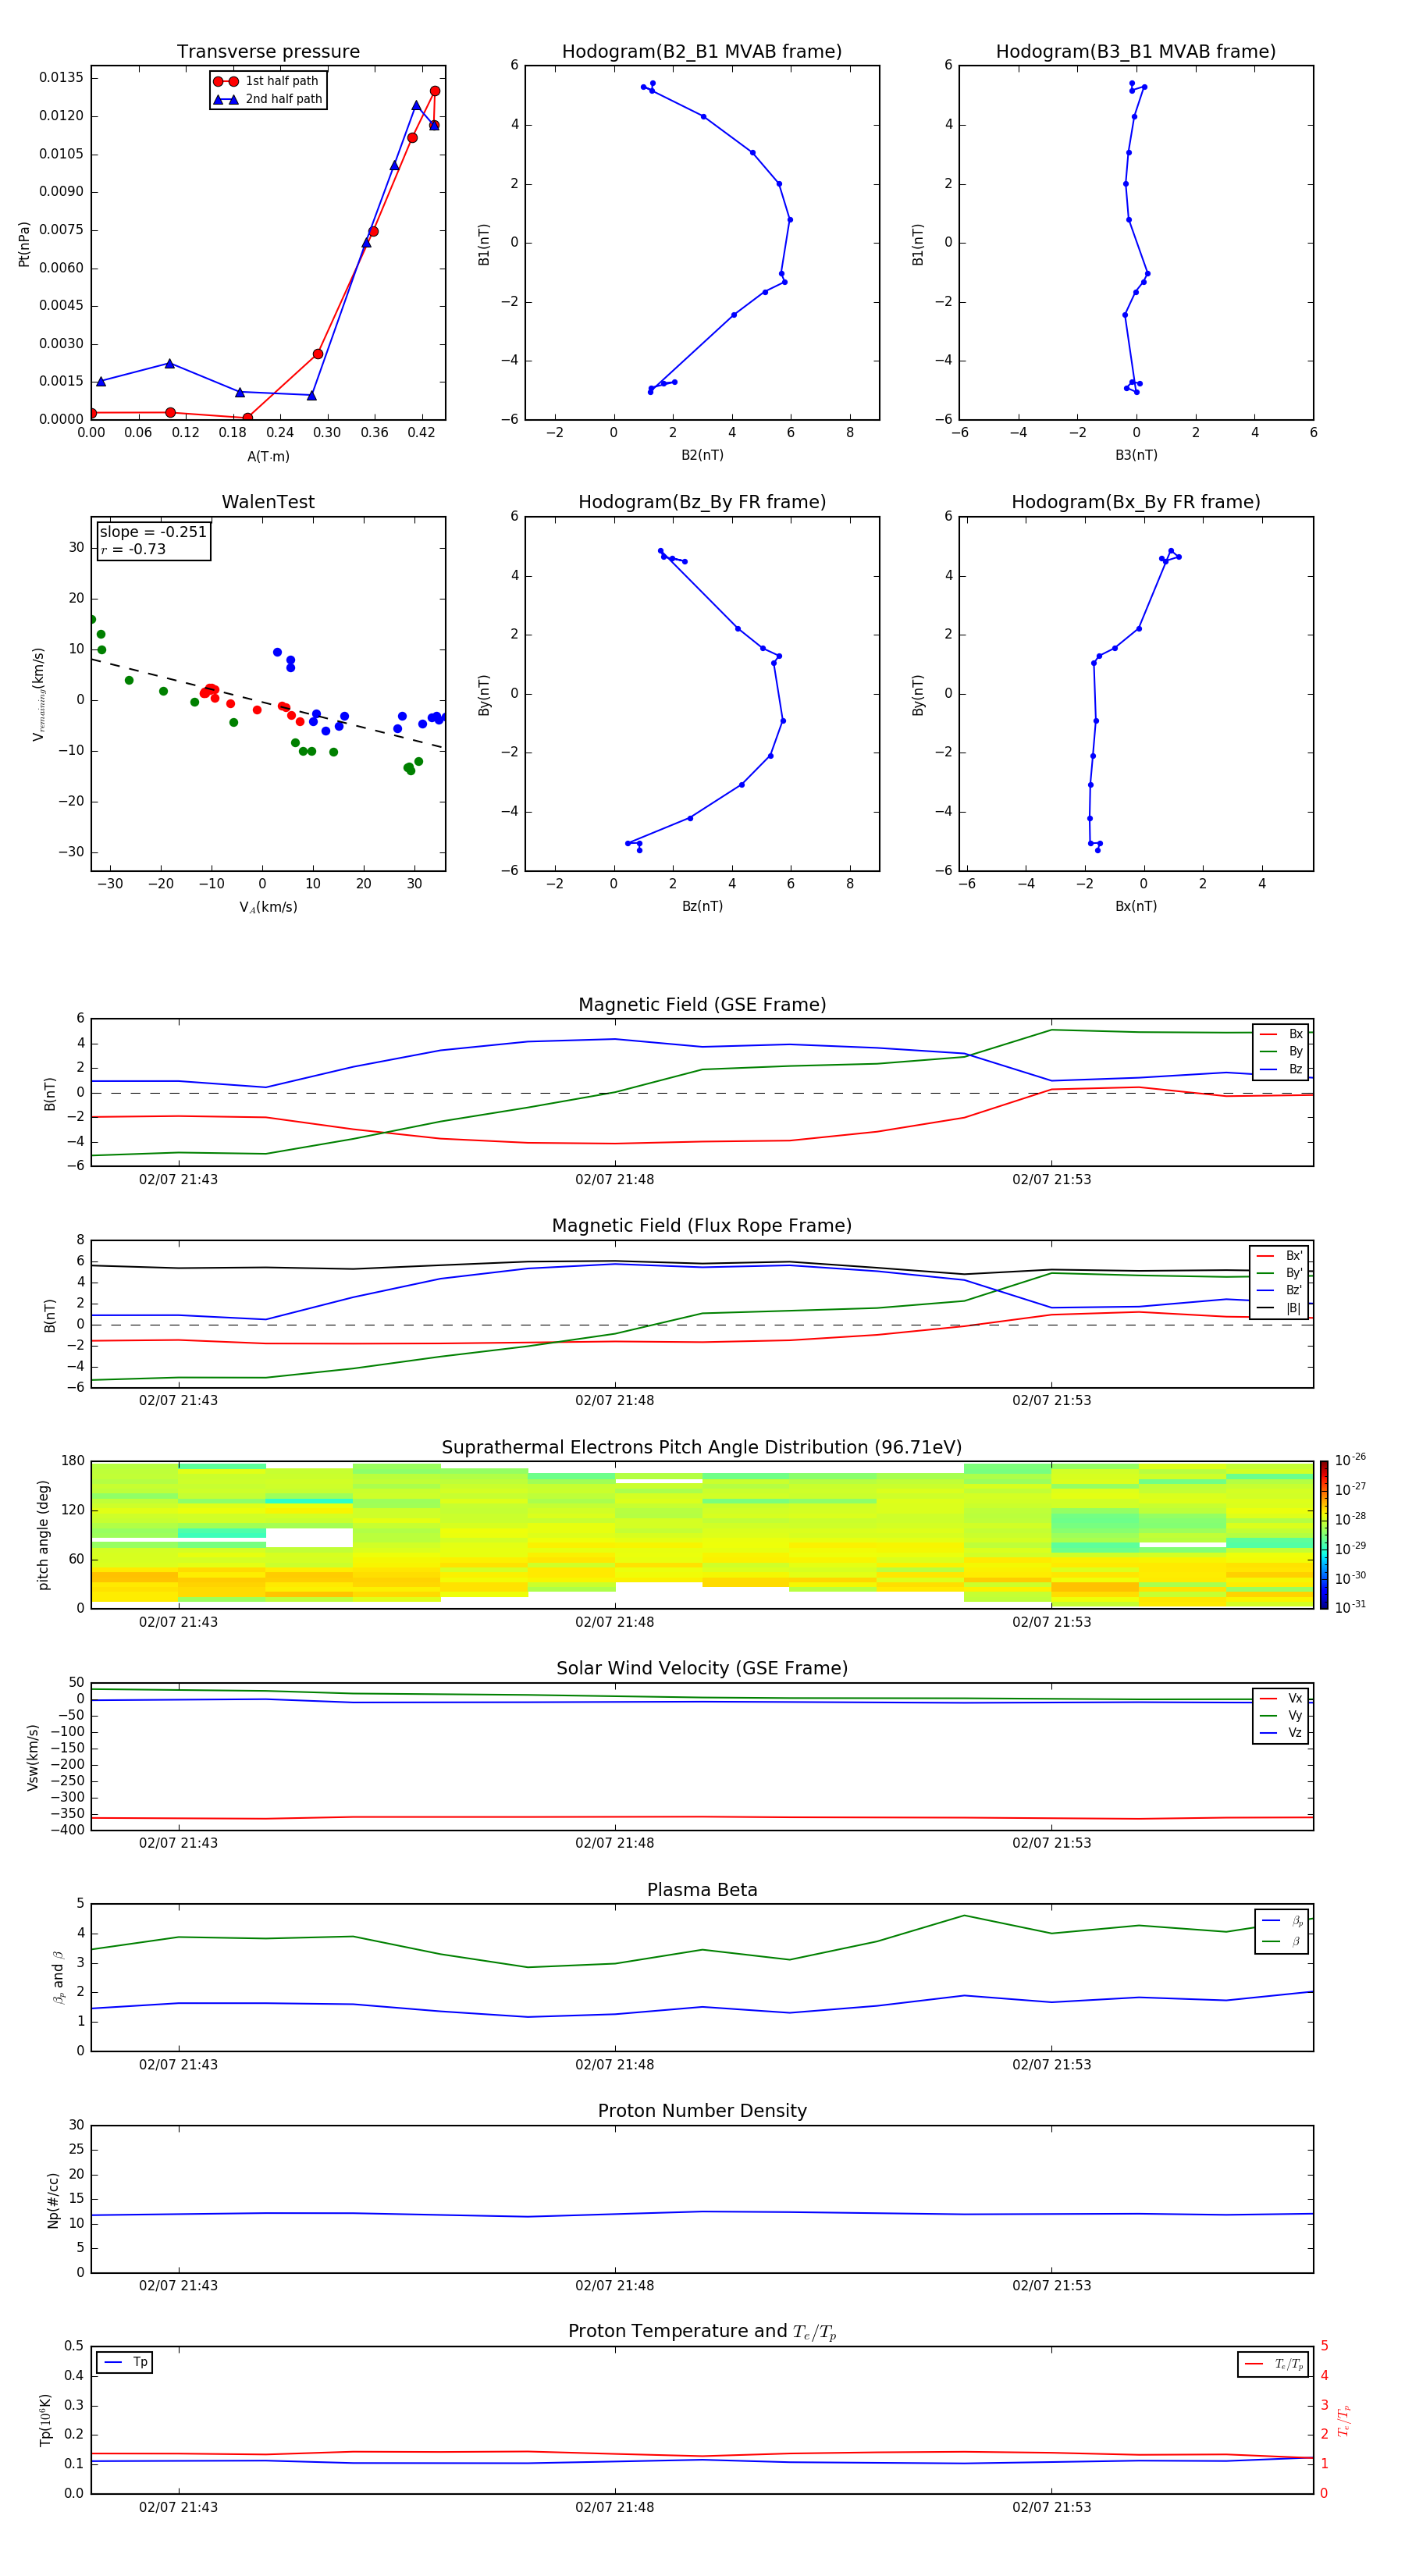Viewport: 1405px width, 2576px height.
Task: Click the Bx' legend entry in Flux Rope panel
Action: [1280, 1256]
